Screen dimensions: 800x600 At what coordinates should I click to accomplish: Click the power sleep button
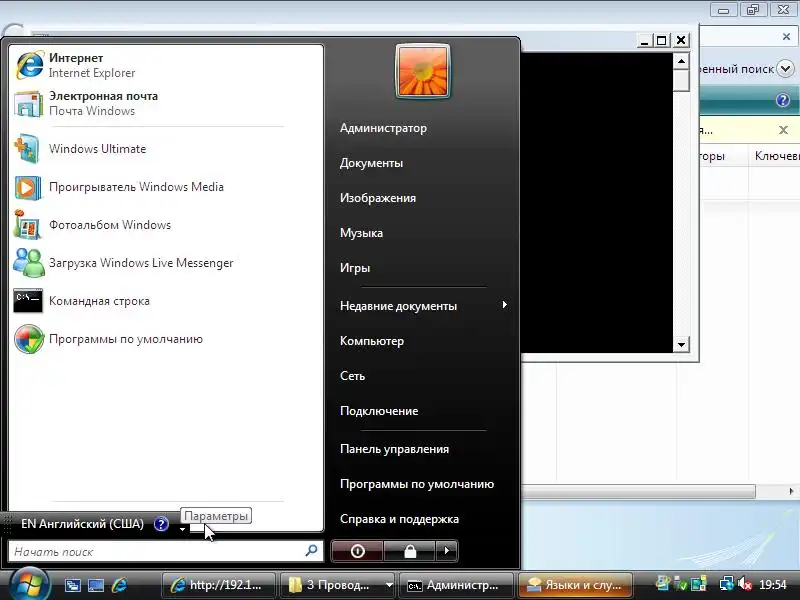click(x=357, y=551)
